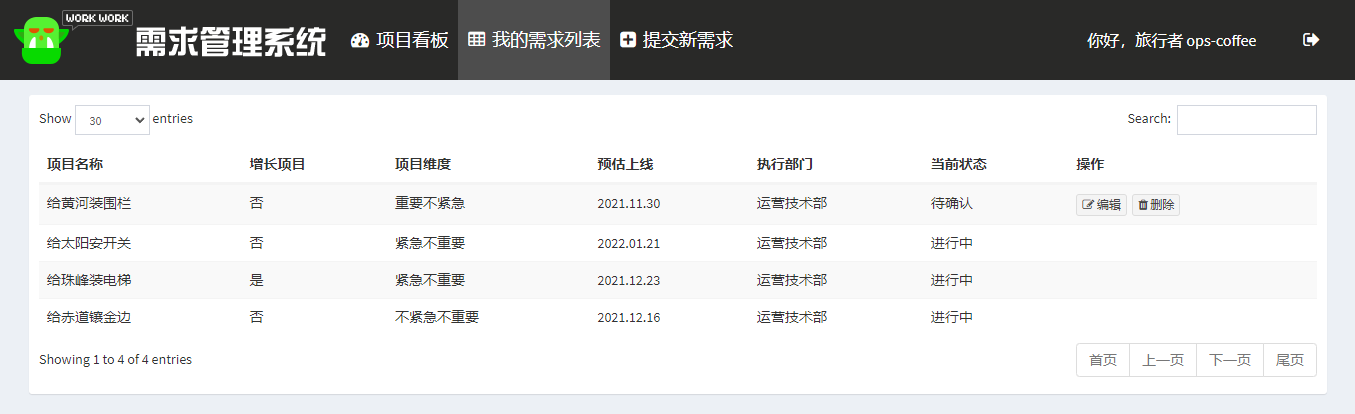This screenshot has width=1355, height=414.
Task: Select the 给珠峰装电梯 project row
Action: [x=89, y=280]
